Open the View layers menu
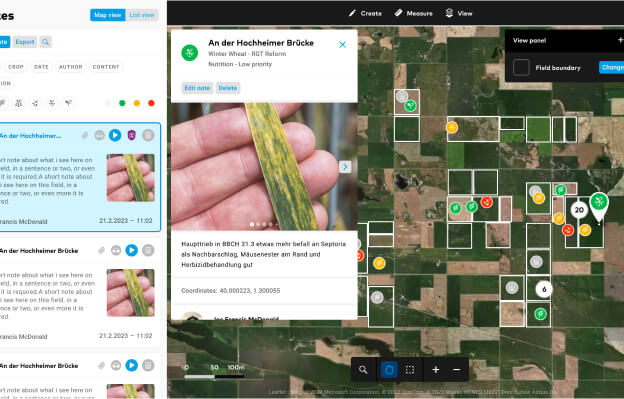Viewport: 624px width, 399px height. [459, 13]
